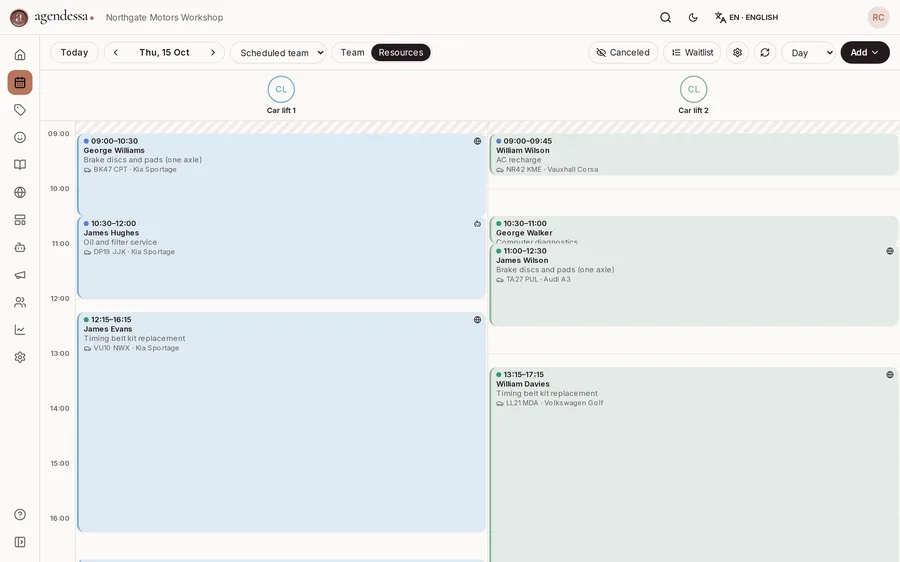
Task: Click globe icon on George Williams appointment
Action: point(478,141)
